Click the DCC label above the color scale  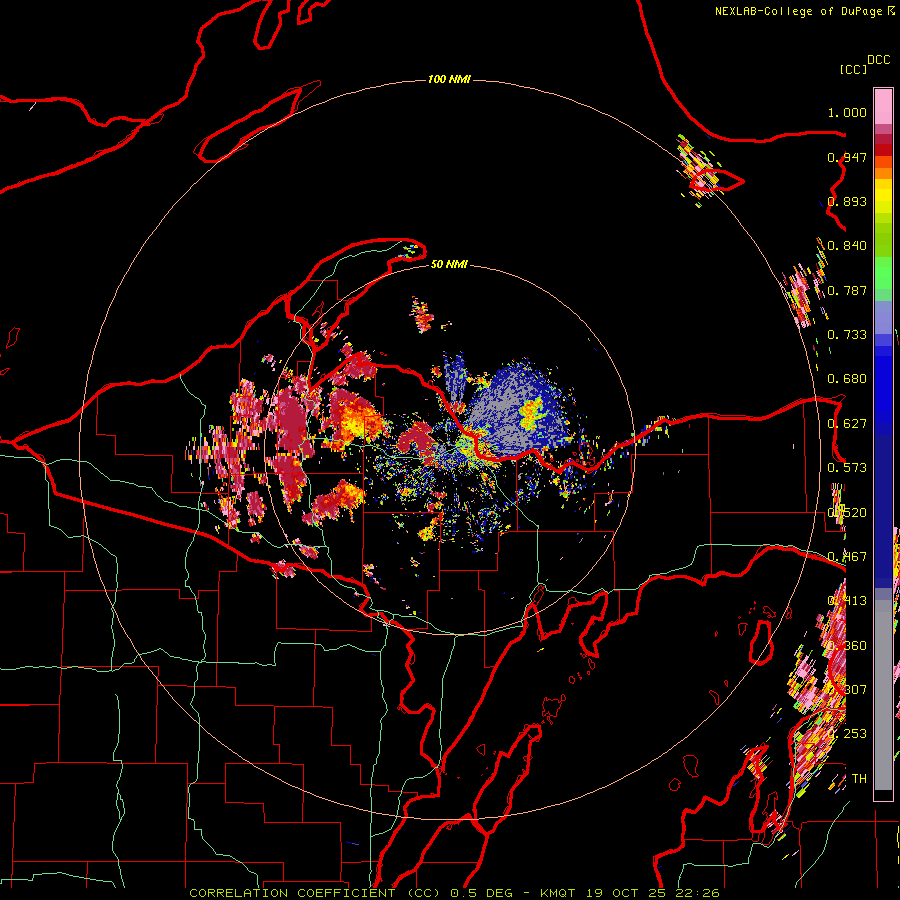click(x=878, y=60)
